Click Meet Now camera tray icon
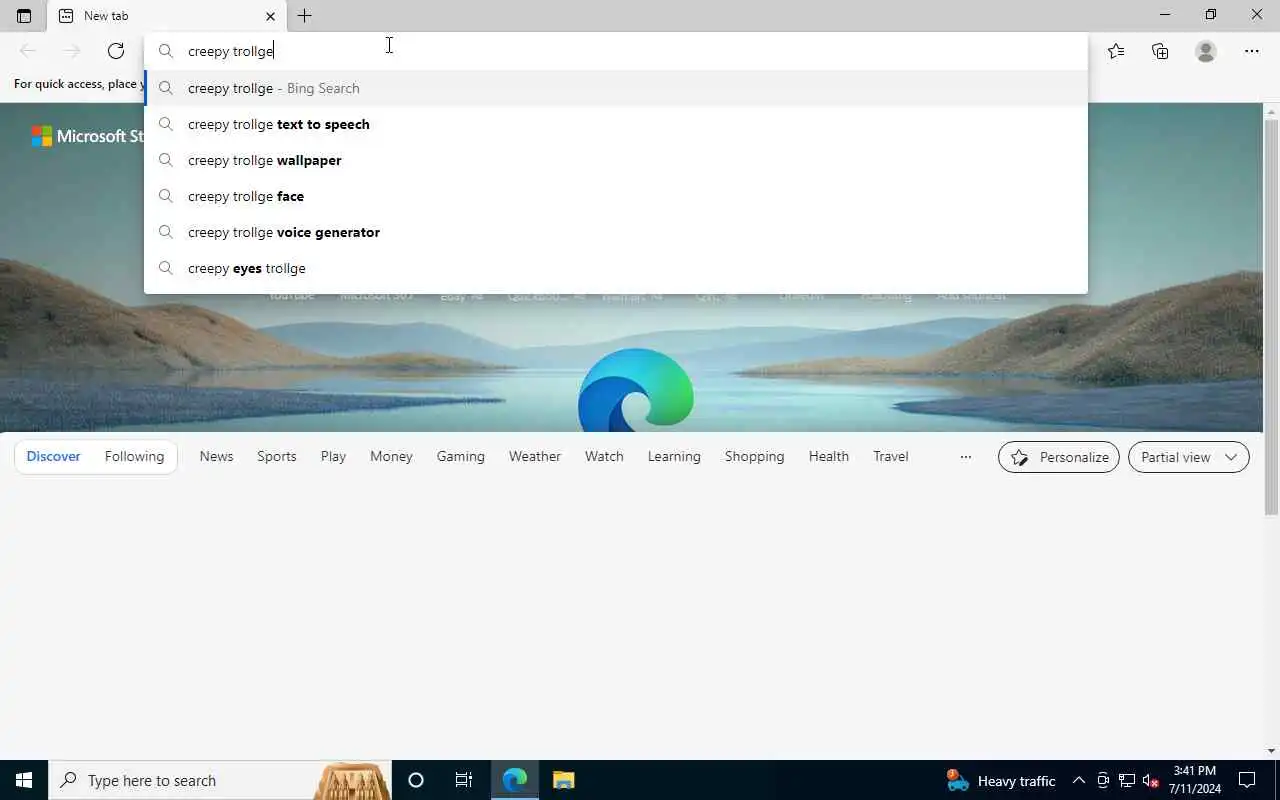The width and height of the screenshot is (1280, 800). (x=1103, y=780)
